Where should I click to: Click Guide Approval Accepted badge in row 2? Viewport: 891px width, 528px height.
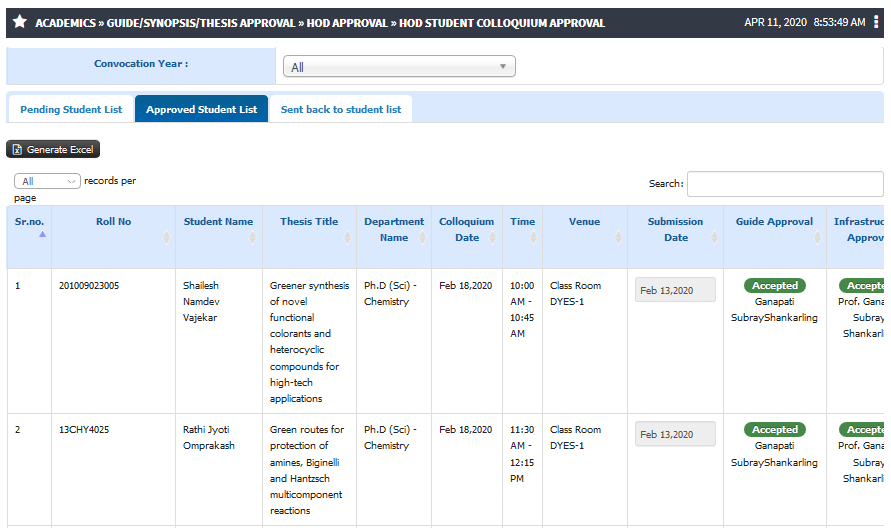pyautogui.click(x=775, y=430)
